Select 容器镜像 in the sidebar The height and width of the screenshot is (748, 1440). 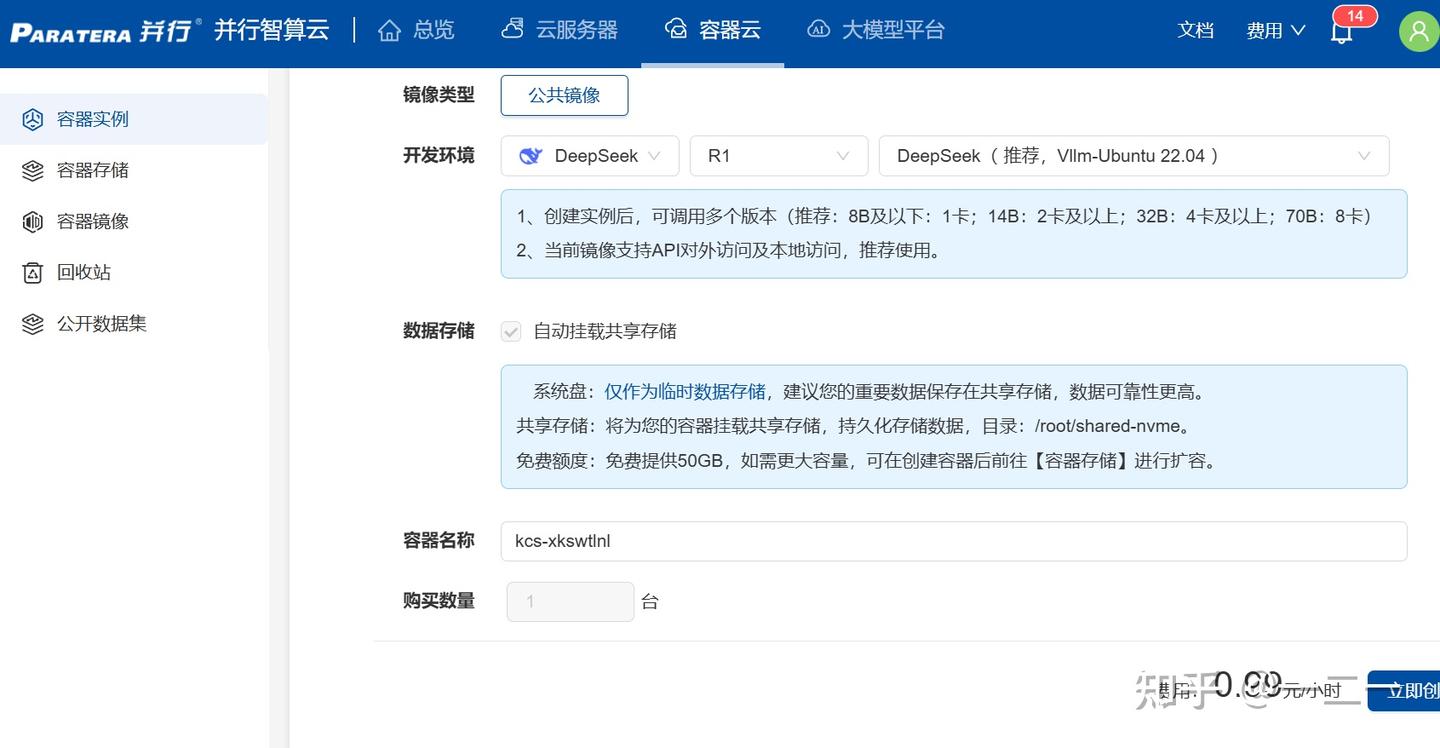[134, 221]
